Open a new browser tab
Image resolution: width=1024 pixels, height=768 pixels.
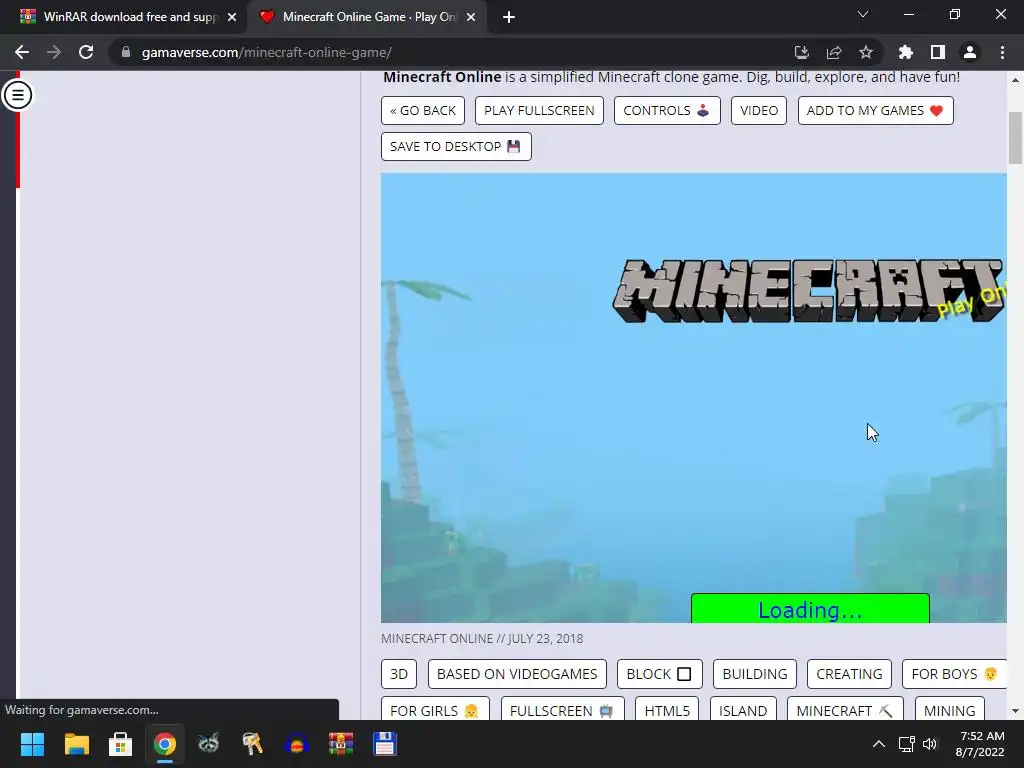point(509,17)
